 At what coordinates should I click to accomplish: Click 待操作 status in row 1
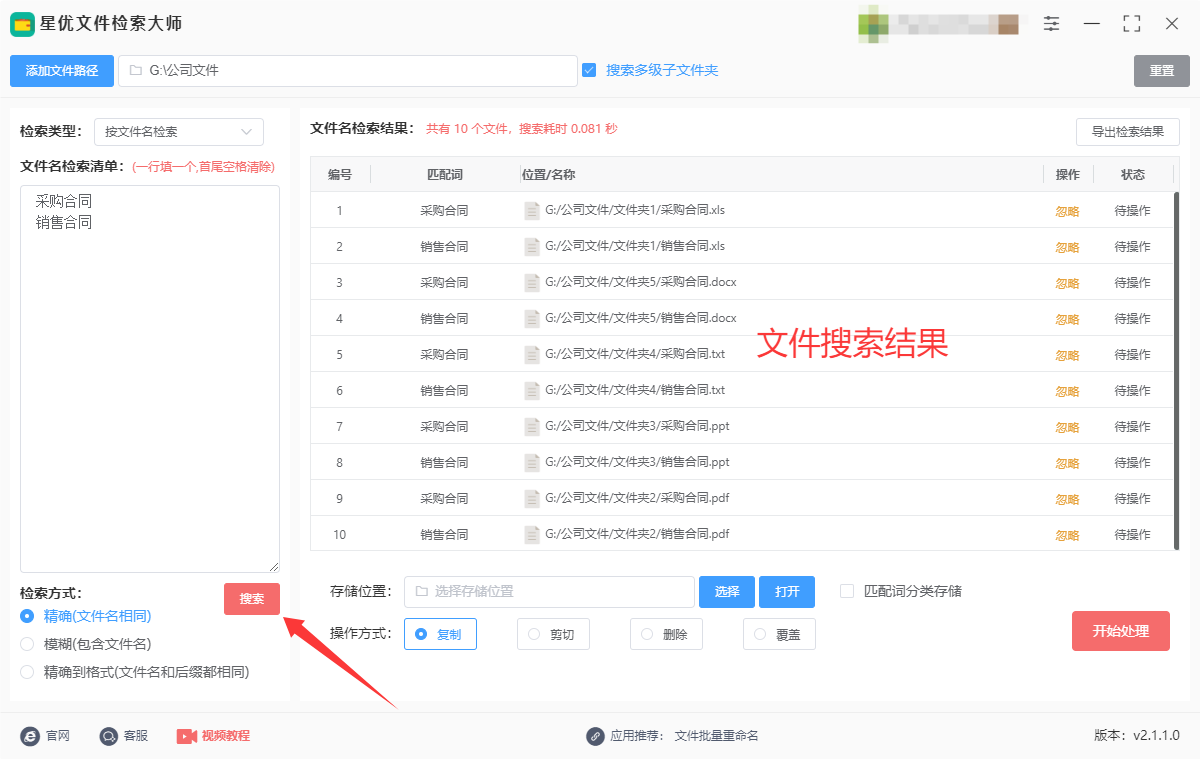pyautogui.click(x=1133, y=211)
